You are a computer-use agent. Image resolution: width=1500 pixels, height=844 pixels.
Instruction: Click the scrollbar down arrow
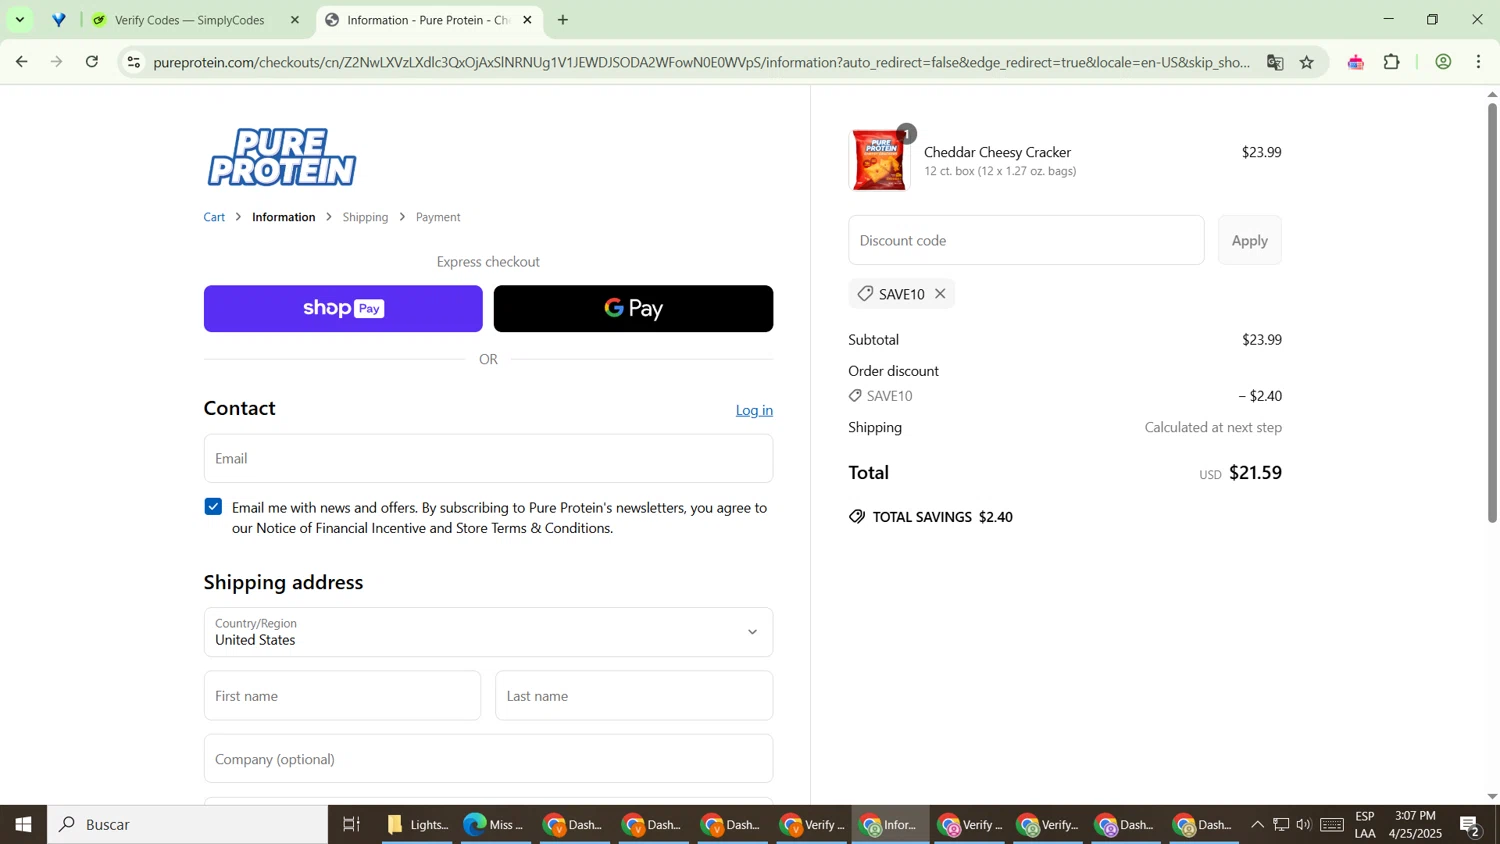(x=1492, y=797)
